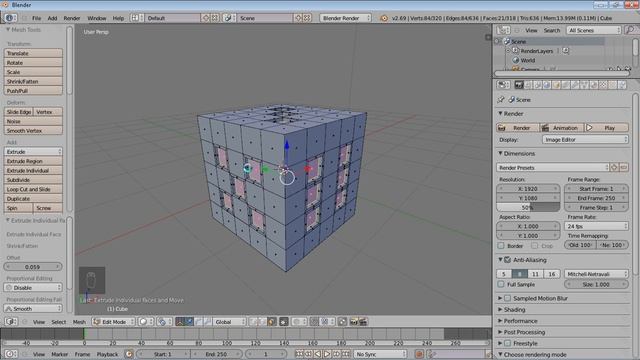The width and height of the screenshot is (640, 360).
Task: Open the Object Constraints properties tab icon
Action: pos(566,85)
